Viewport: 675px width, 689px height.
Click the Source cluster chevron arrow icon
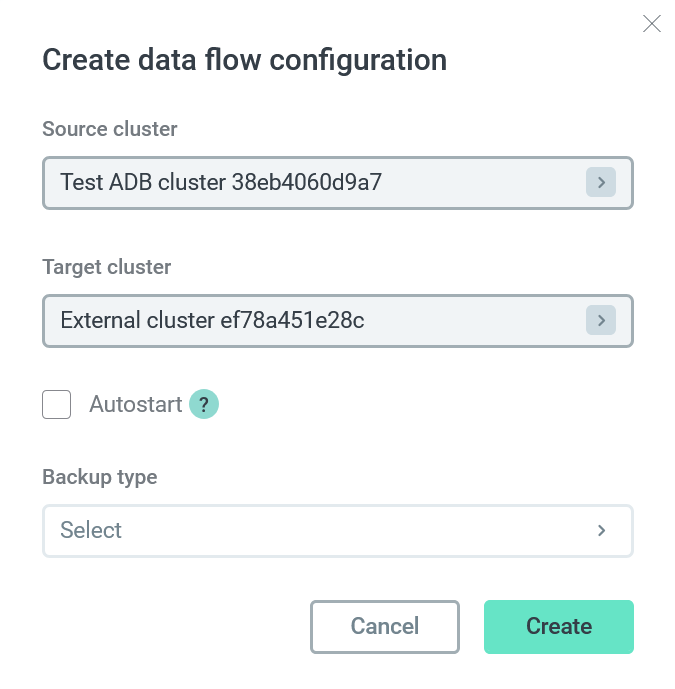point(600,182)
